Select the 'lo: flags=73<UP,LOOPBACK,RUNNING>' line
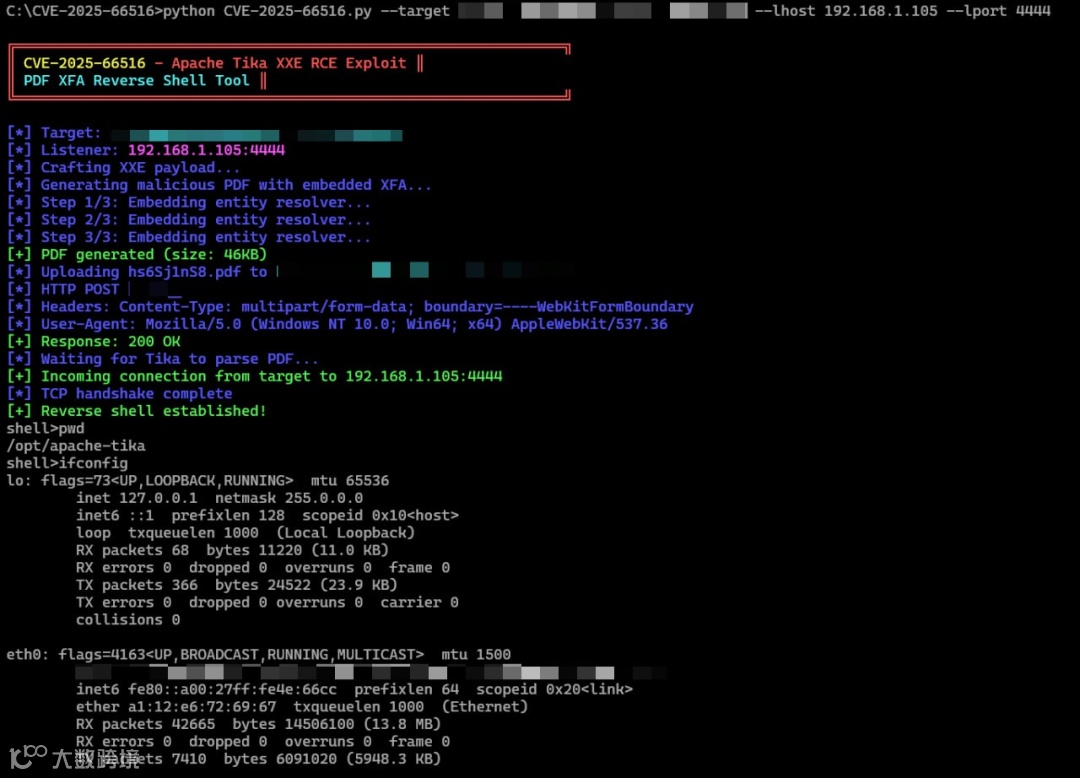Image resolution: width=1080 pixels, height=778 pixels. pyautogui.click(x=198, y=481)
